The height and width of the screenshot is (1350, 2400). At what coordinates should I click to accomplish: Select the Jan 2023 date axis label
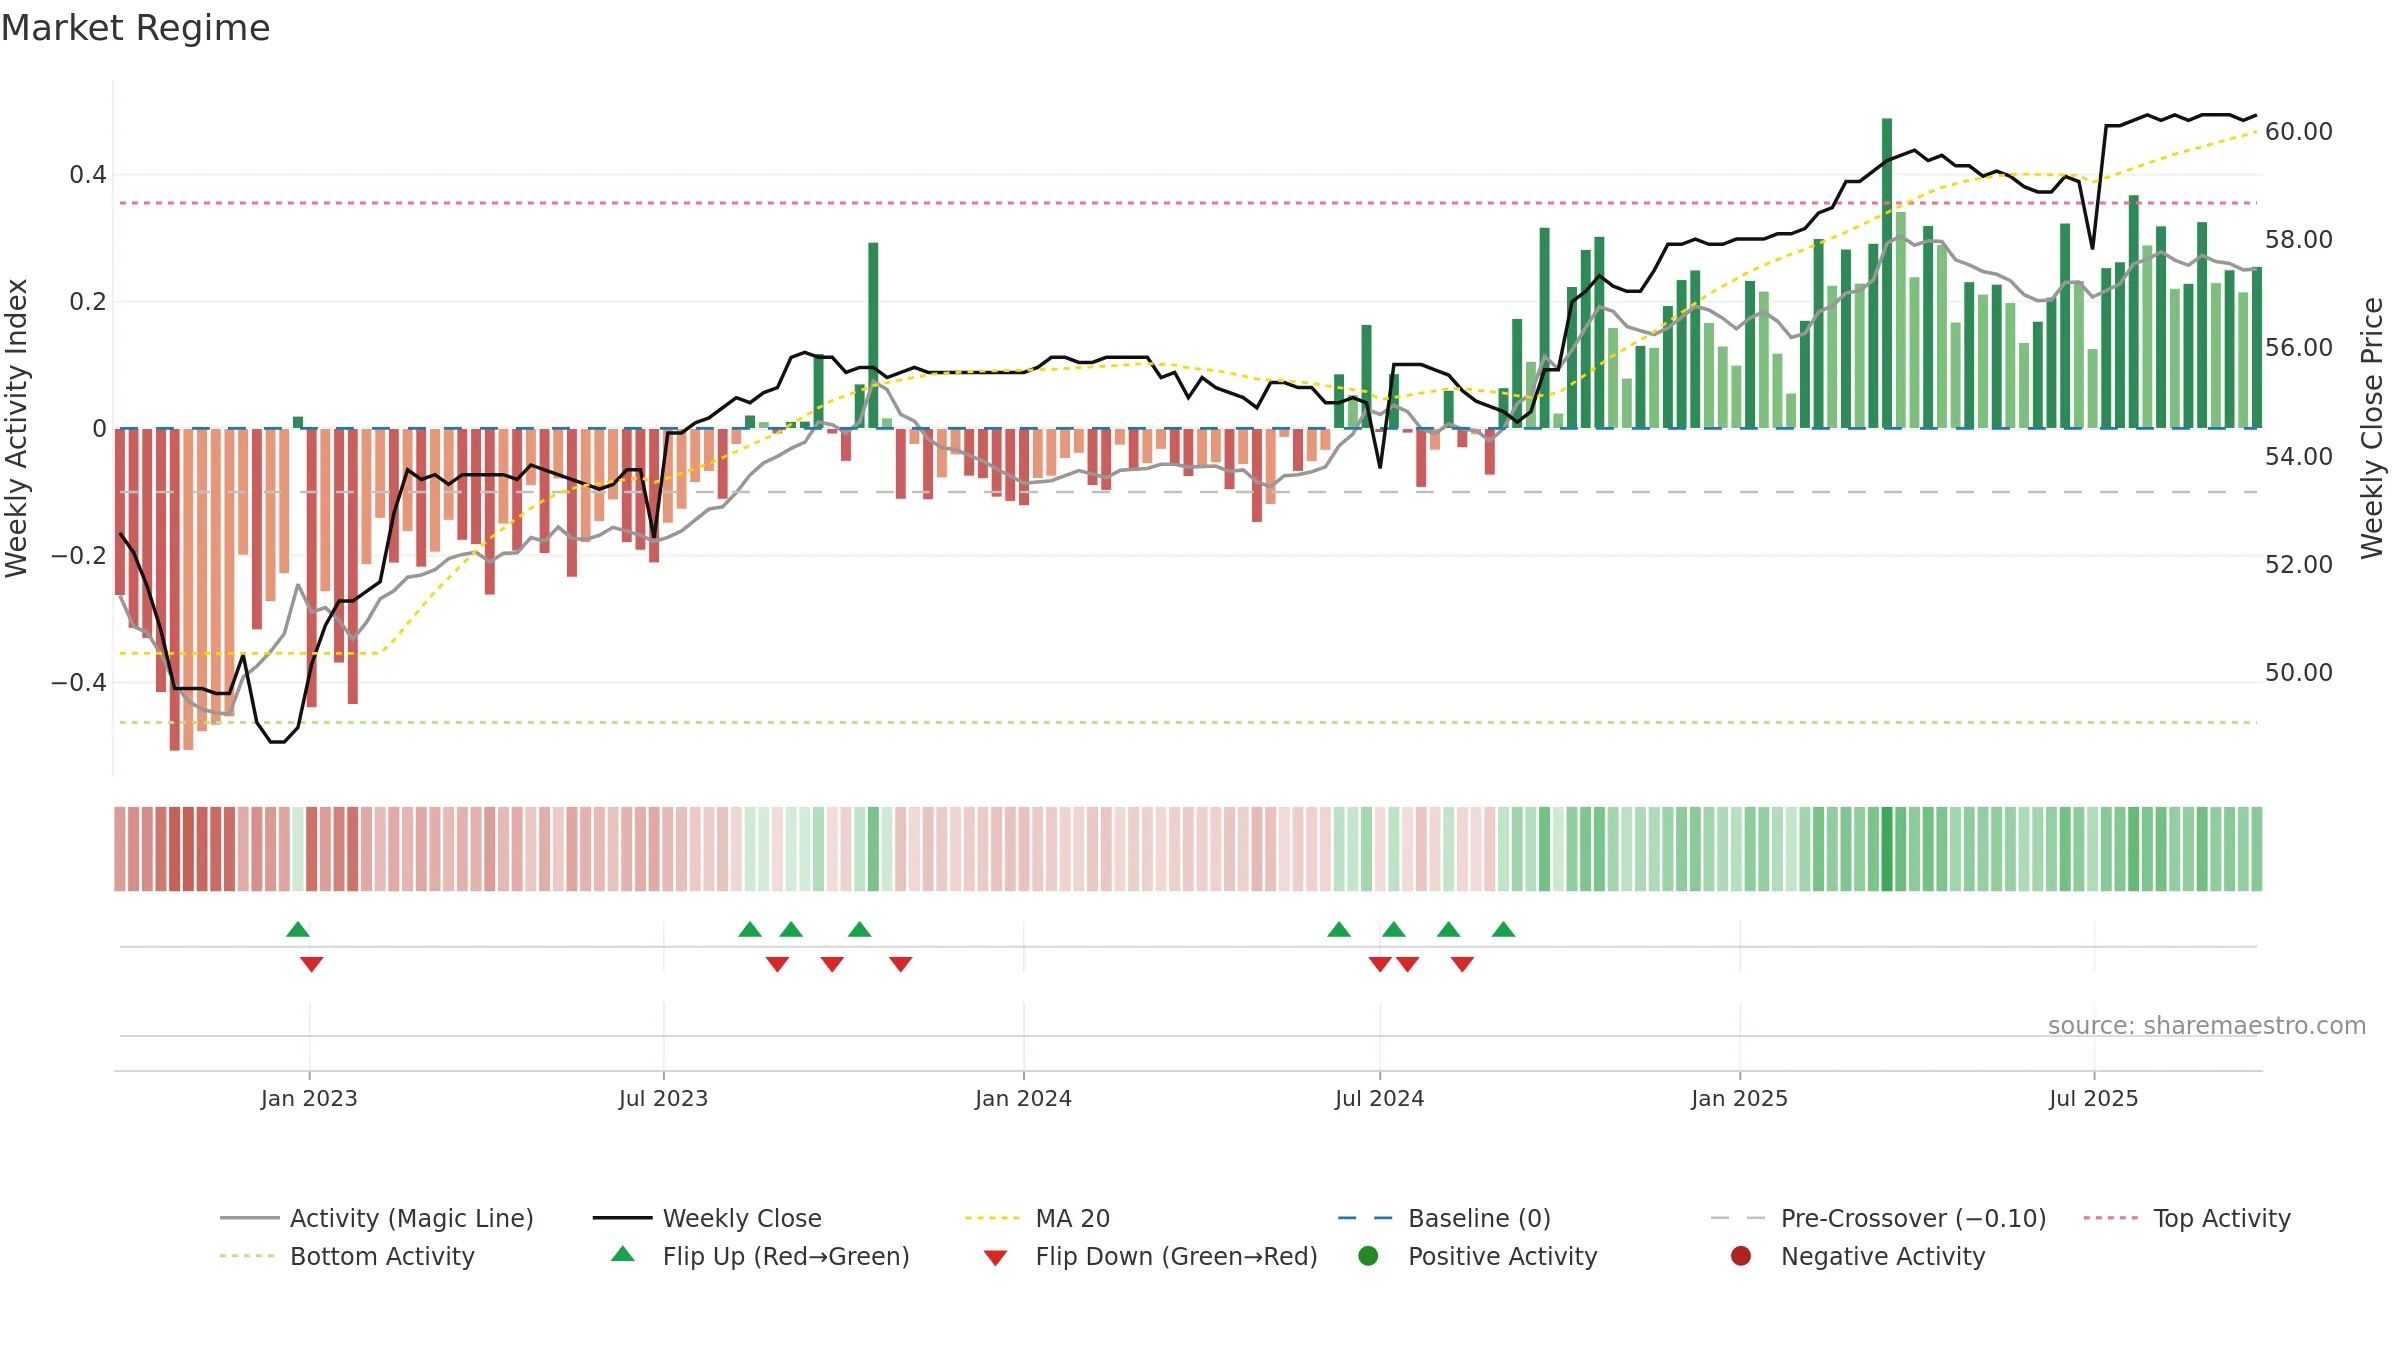click(x=309, y=1098)
